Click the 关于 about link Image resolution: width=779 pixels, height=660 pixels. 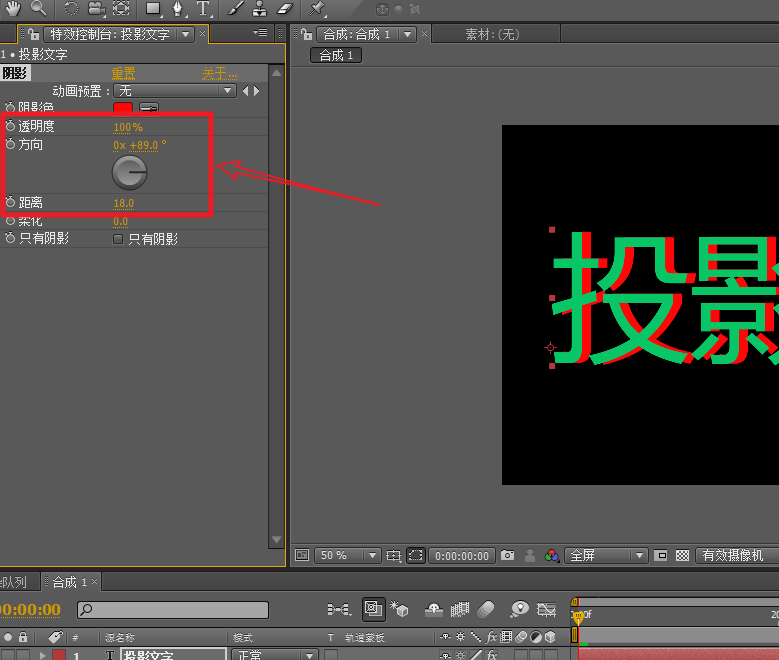tap(219, 74)
